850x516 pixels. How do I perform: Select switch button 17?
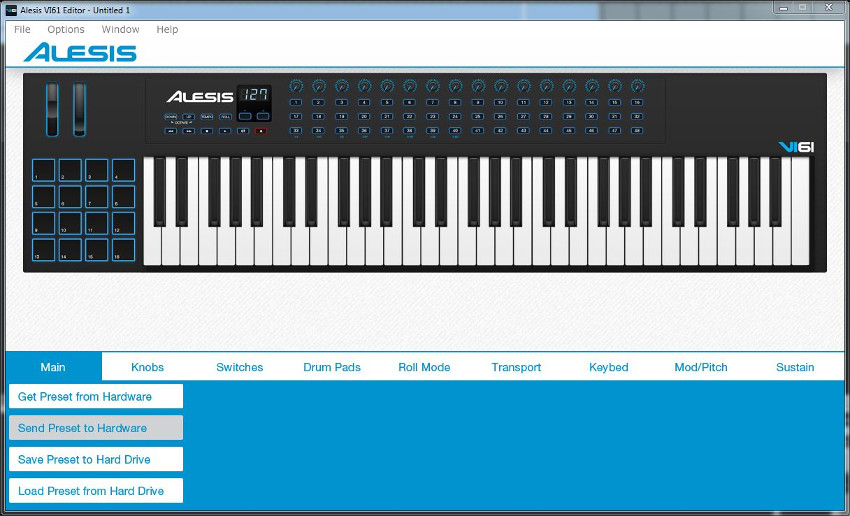[295, 117]
